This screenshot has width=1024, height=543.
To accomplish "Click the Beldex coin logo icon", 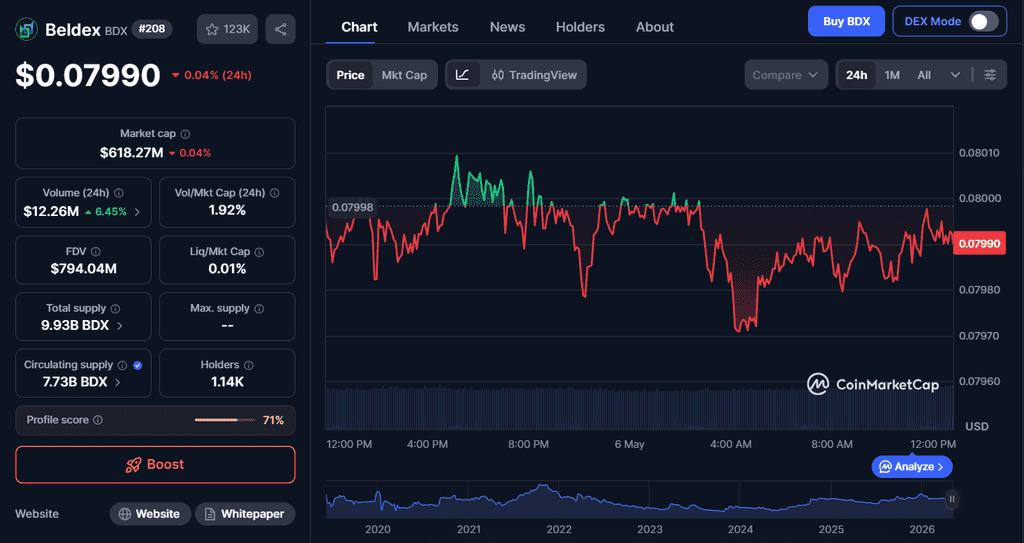I will click(27, 29).
